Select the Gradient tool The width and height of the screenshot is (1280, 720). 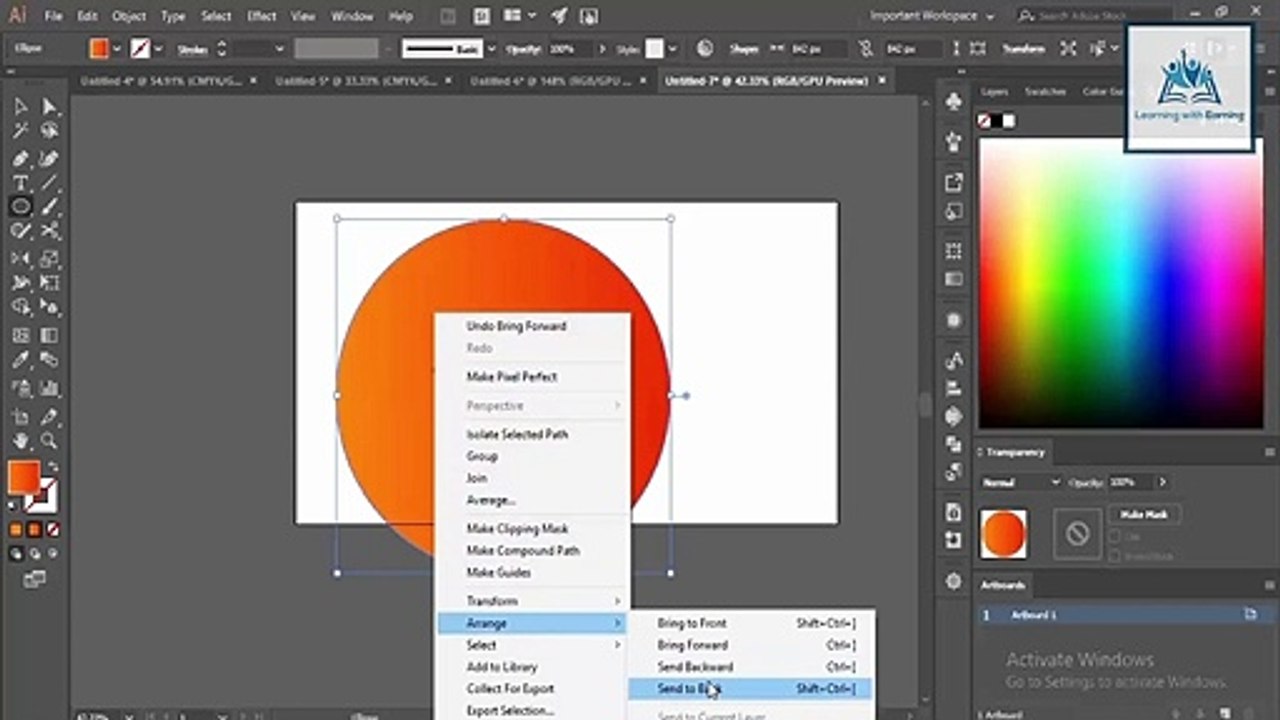click(x=49, y=336)
